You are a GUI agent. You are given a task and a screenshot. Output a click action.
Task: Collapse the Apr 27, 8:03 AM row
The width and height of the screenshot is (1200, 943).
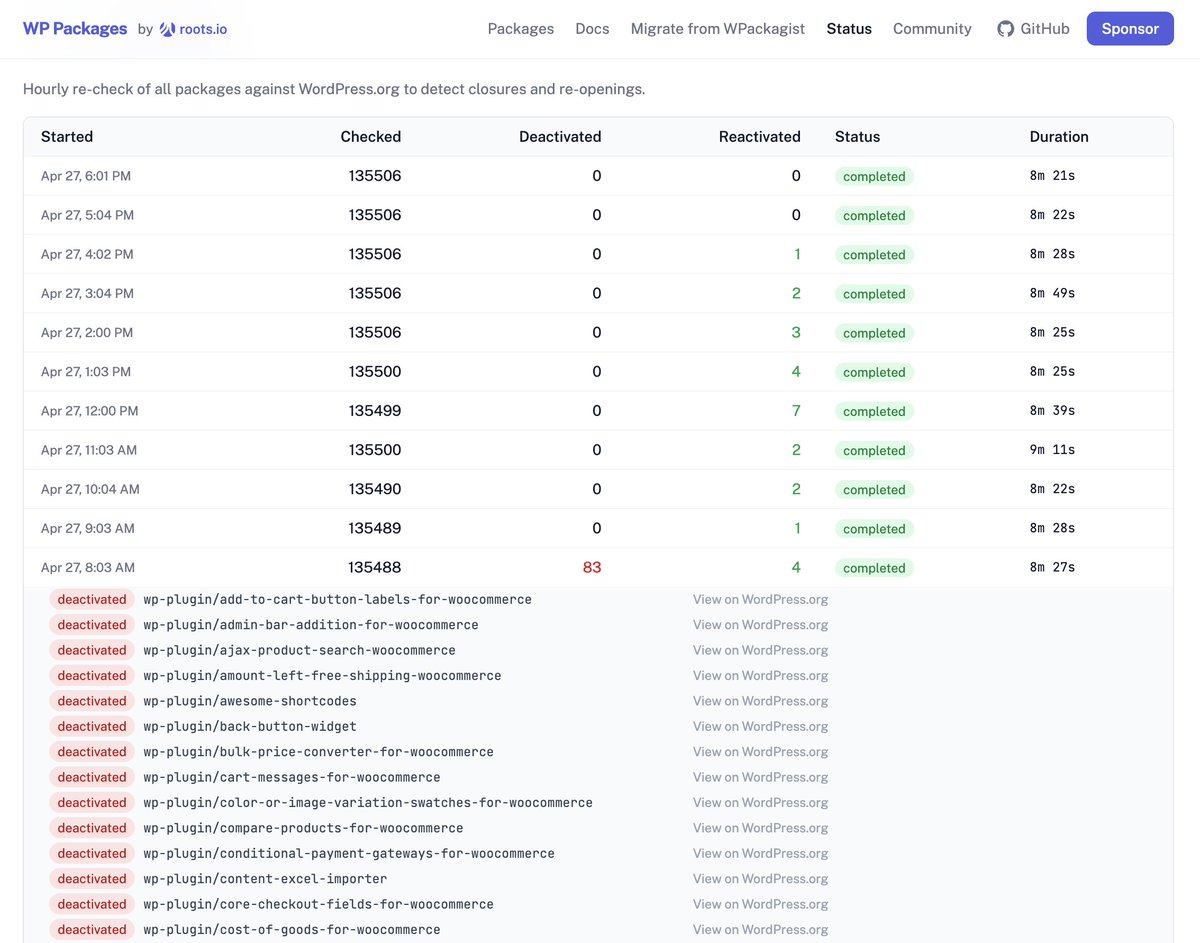click(598, 567)
